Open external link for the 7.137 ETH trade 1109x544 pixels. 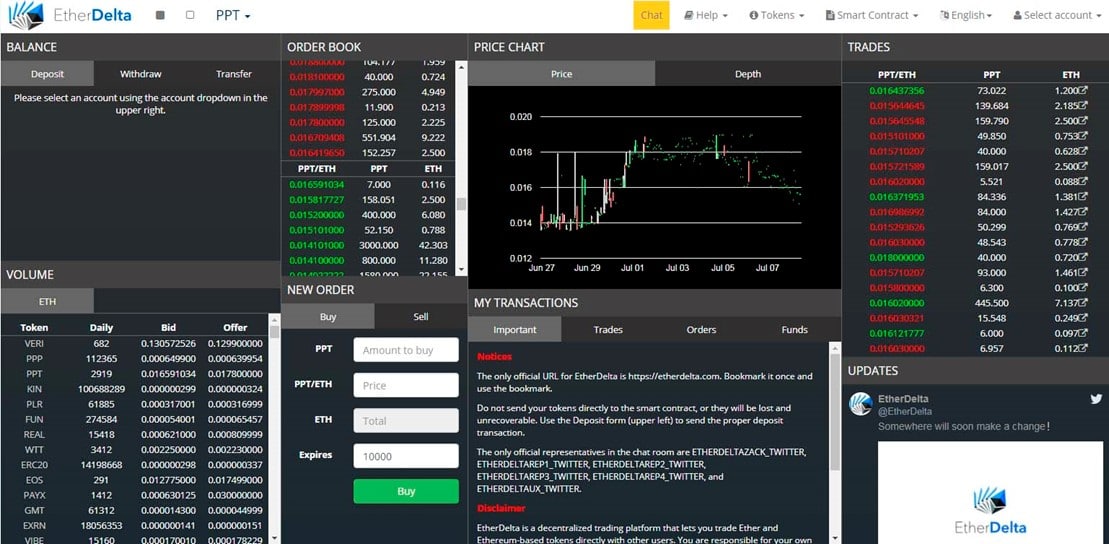pyautogui.click(x=1084, y=303)
